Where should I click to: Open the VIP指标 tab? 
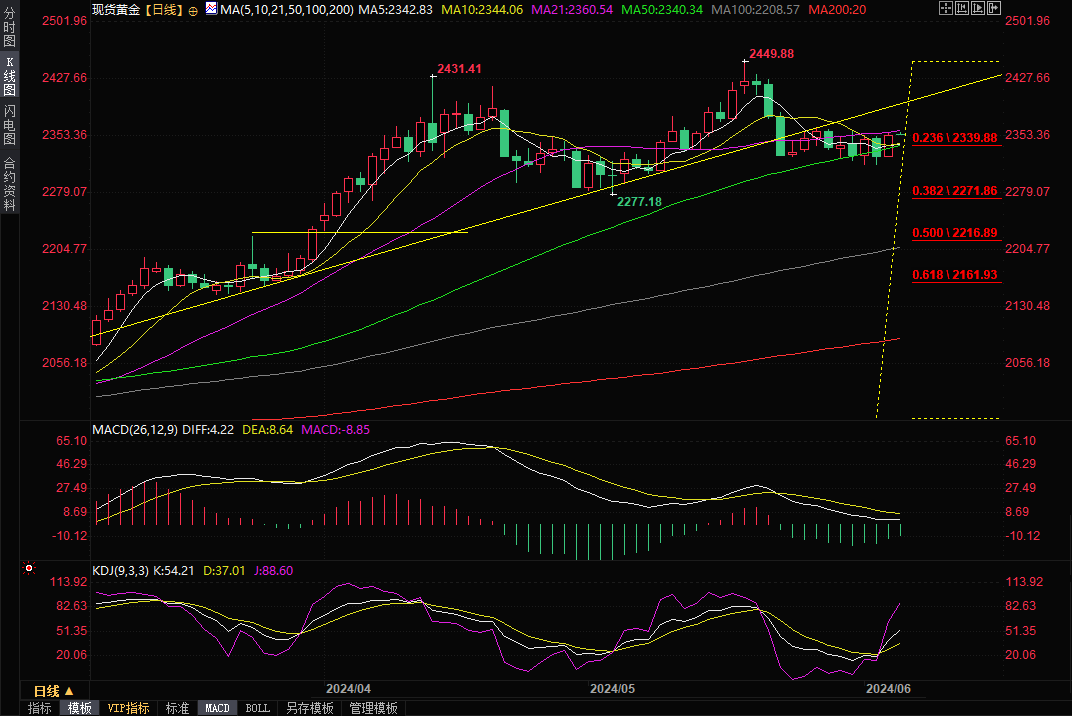click(x=128, y=708)
